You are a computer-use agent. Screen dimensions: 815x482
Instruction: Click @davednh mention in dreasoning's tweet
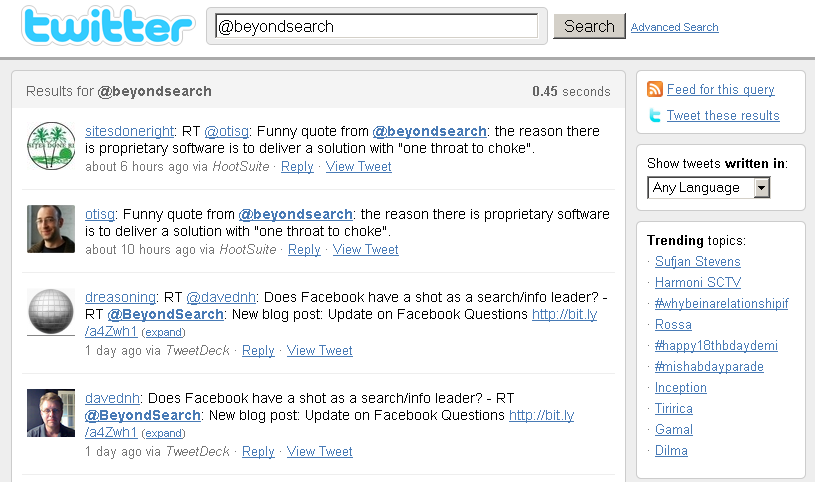pos(221,297)
